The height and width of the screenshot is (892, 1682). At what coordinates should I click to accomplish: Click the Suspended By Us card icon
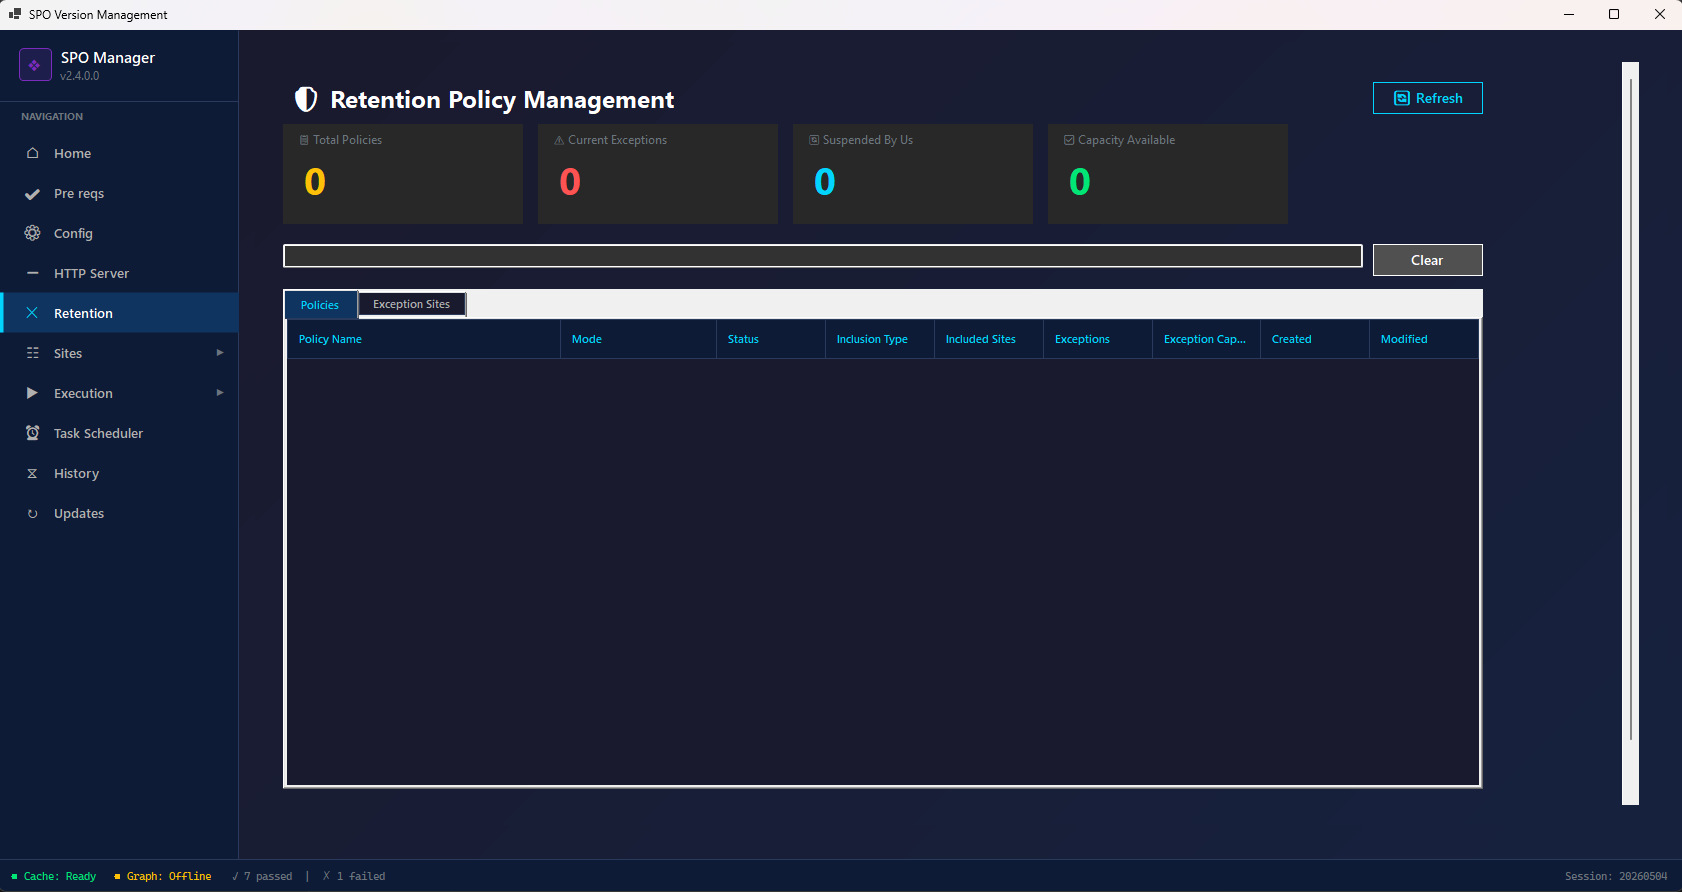point(814,140)
